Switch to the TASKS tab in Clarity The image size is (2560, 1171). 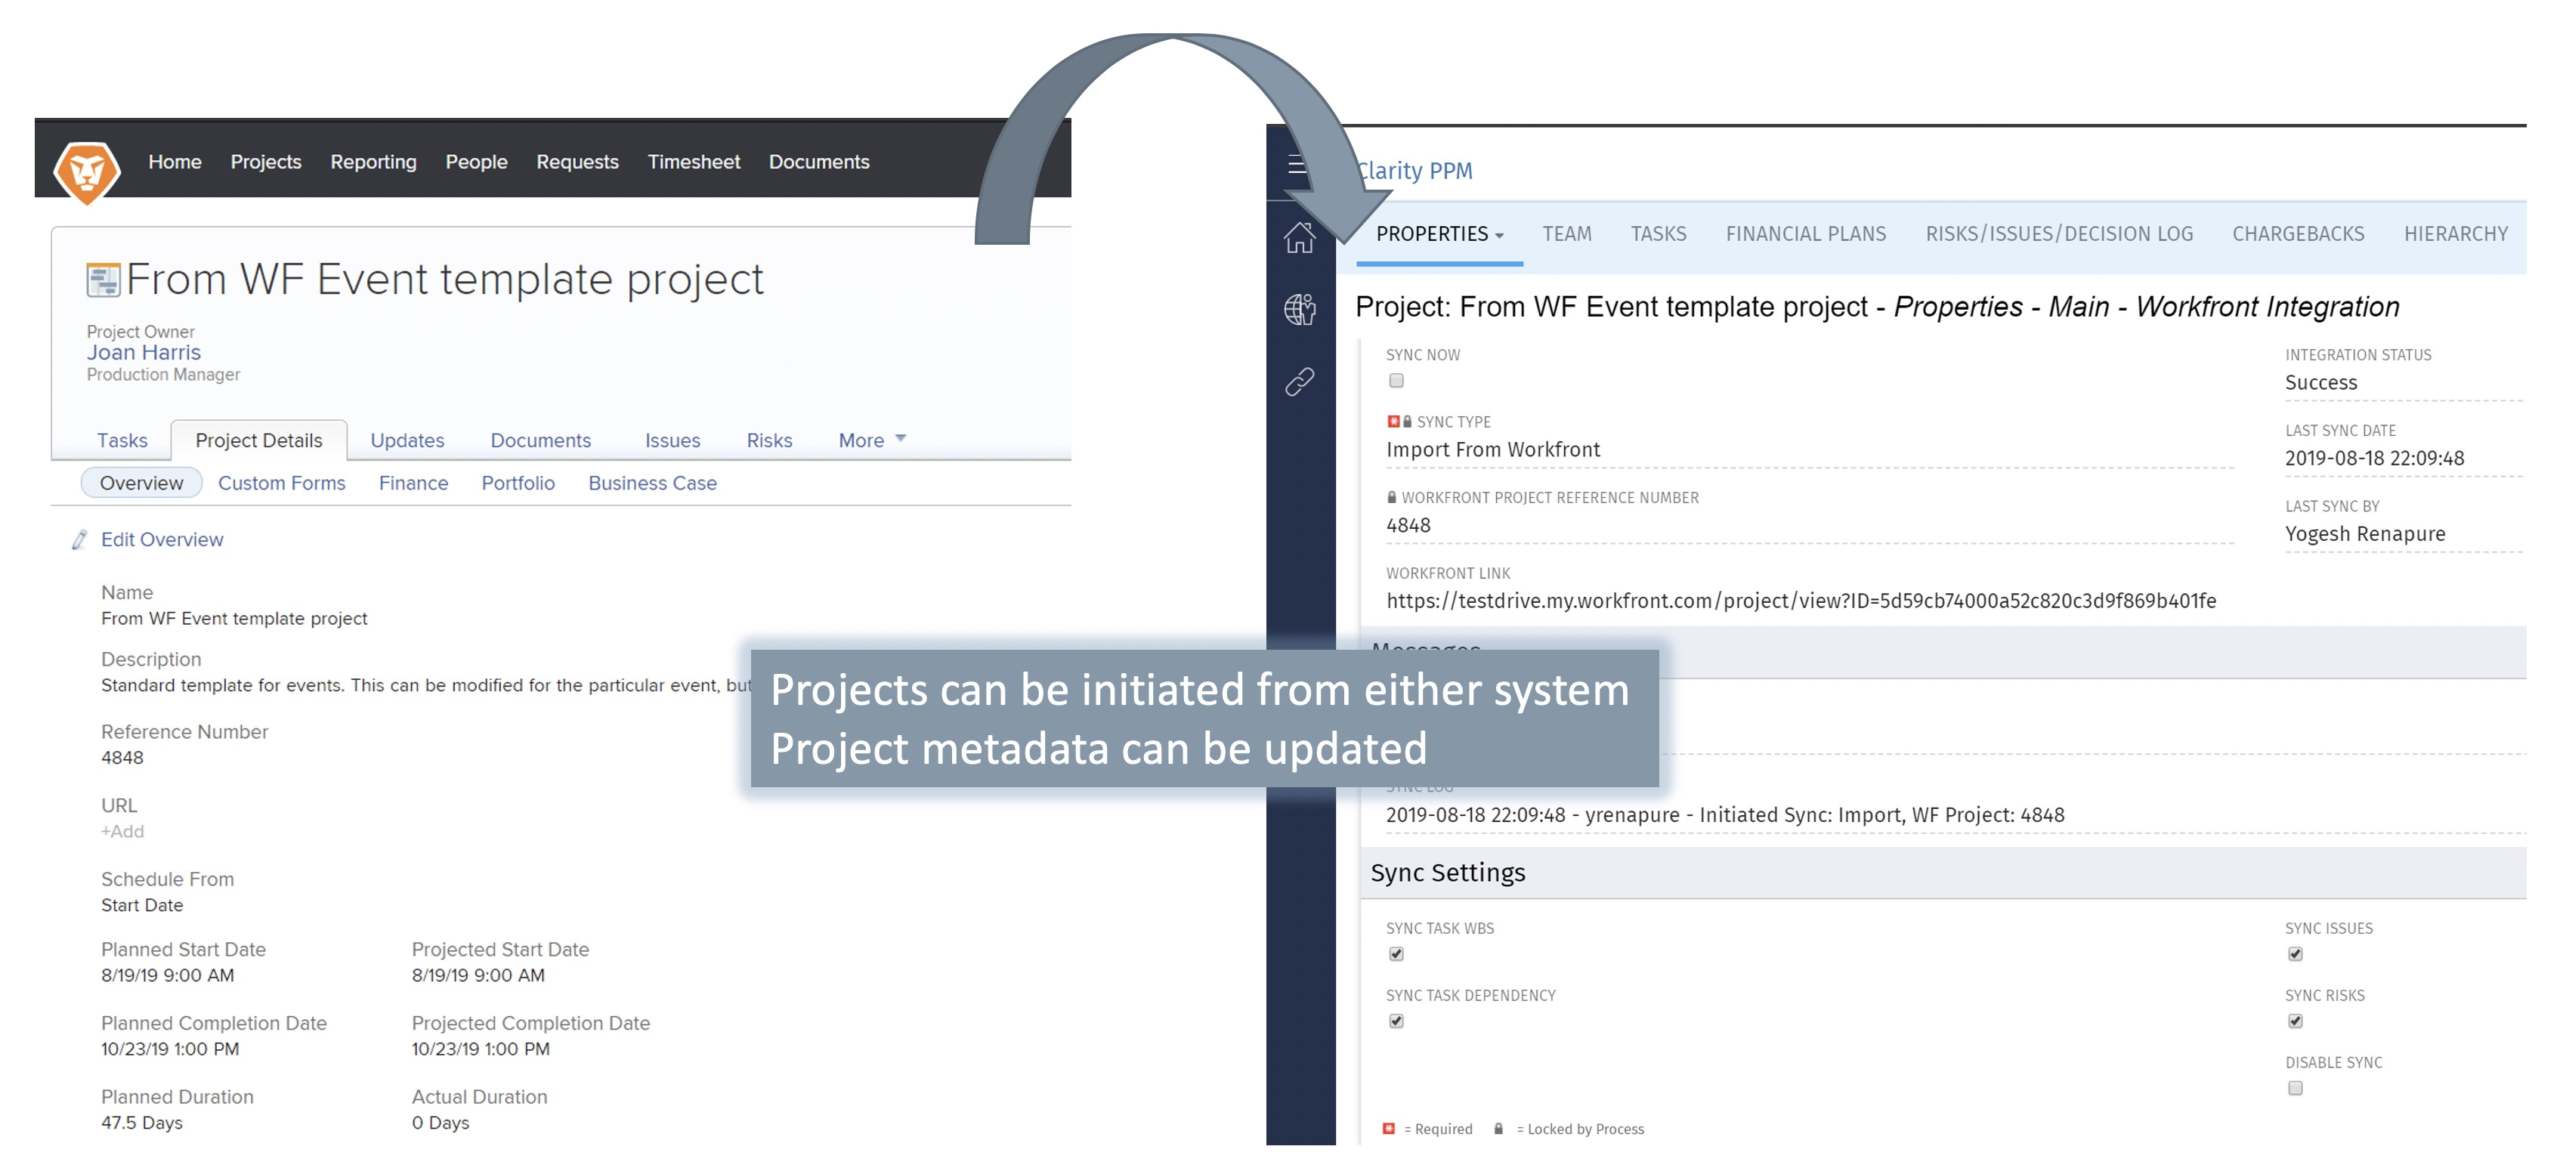point(1658,234)
